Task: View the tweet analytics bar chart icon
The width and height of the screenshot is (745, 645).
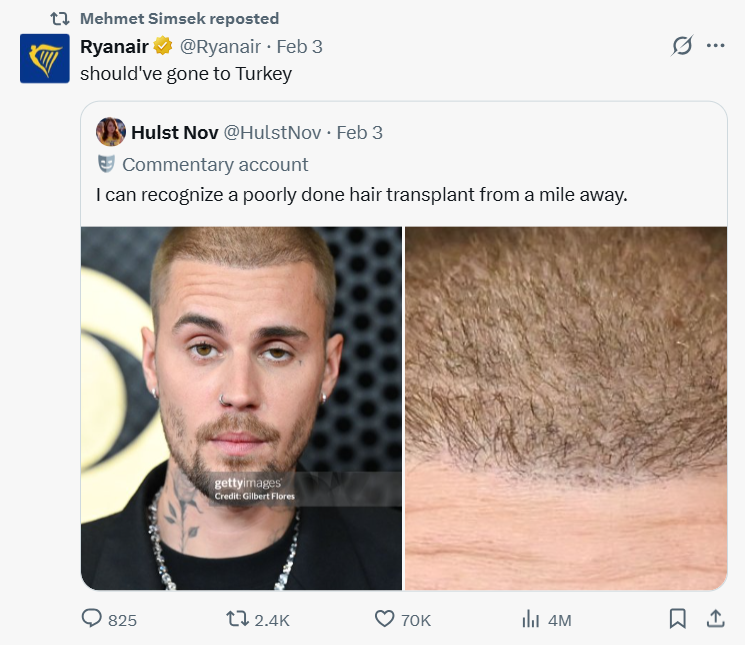Action: click(x=530, y=619)
